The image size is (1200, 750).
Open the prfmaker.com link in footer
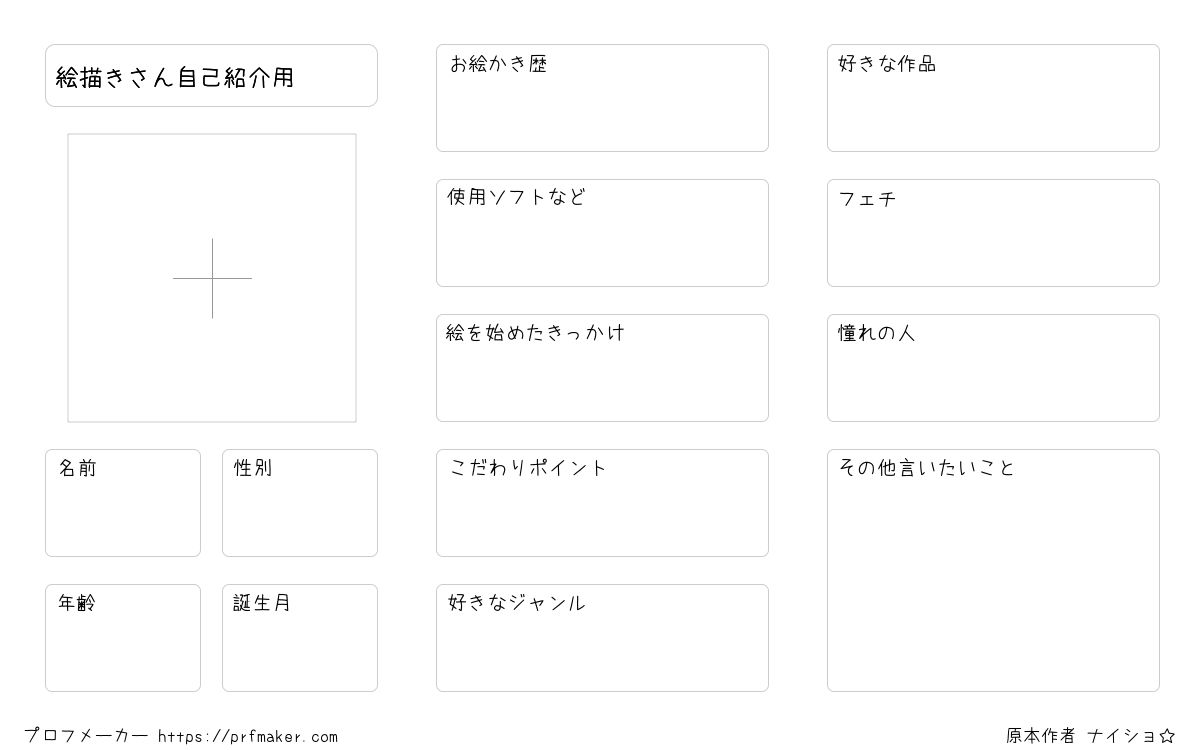(248, 737)
